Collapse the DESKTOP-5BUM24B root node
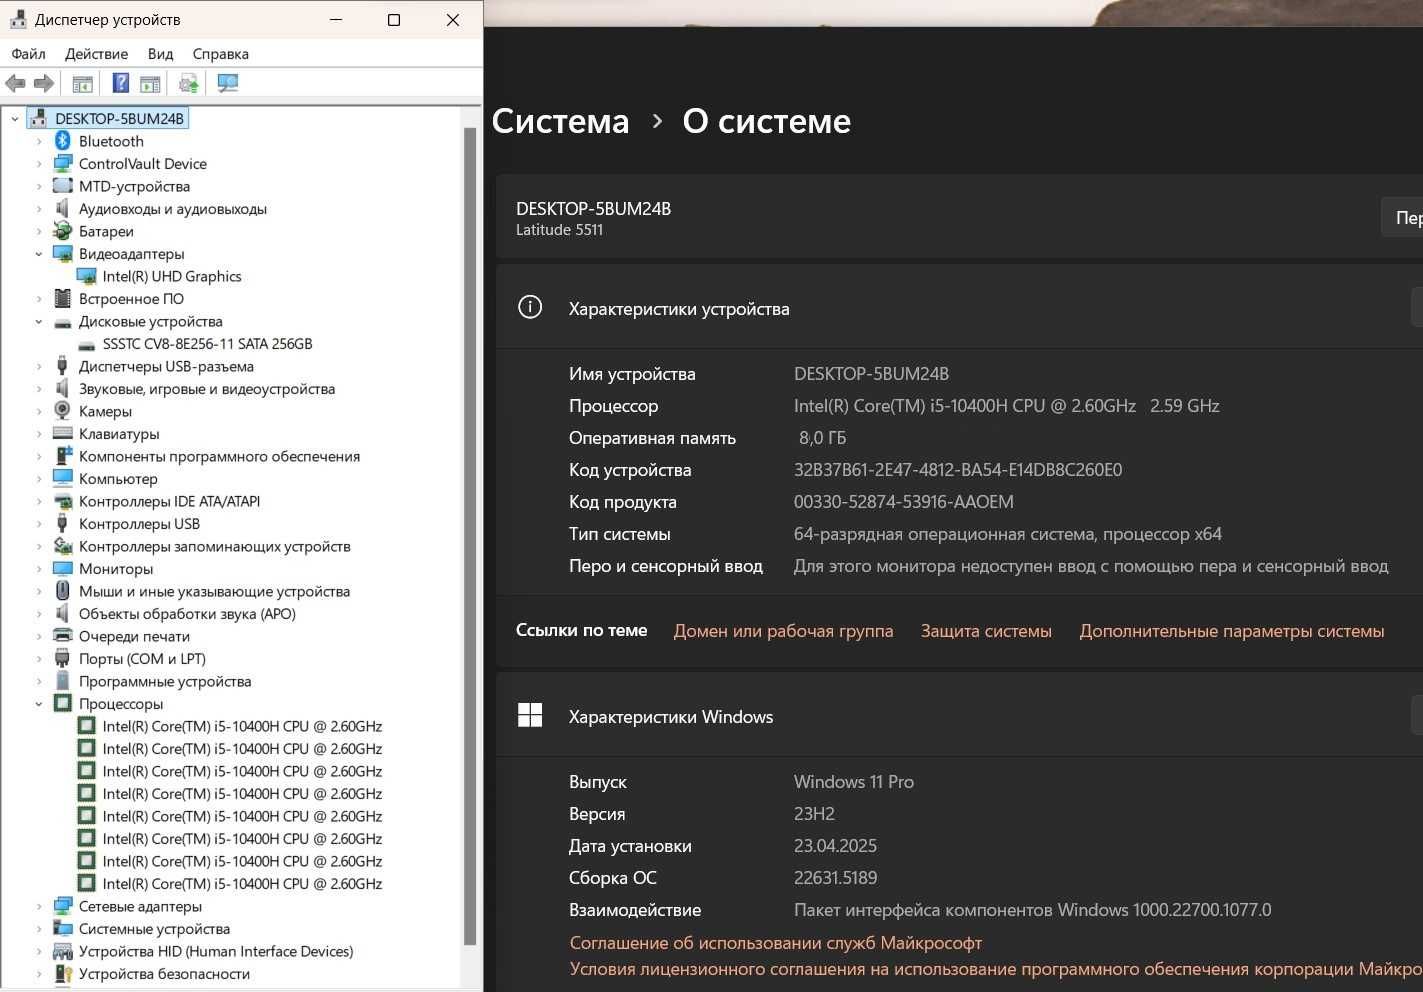The height and width of the screenshot is (992, 1423). (14, 118)
